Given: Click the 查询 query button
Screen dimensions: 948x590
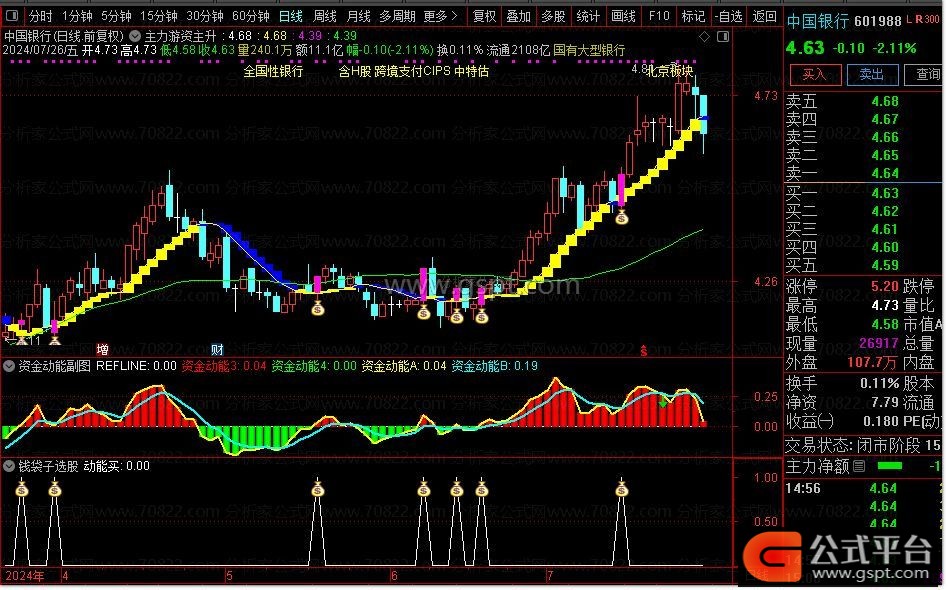Looking at the screenshot, I should tap(925, 75).
